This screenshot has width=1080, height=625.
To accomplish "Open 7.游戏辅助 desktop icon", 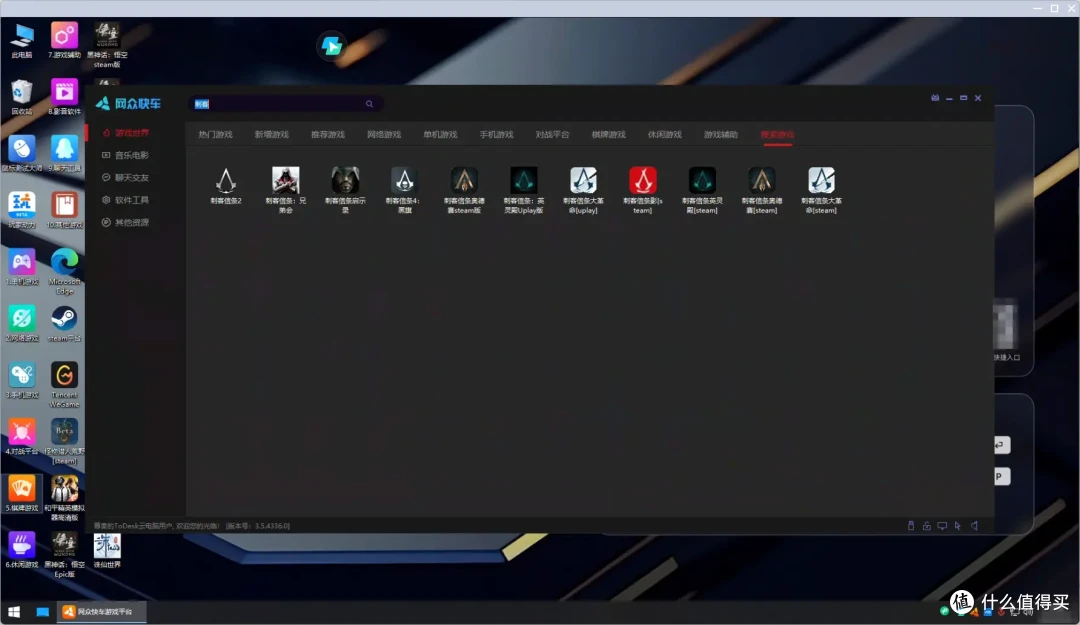I will pos(64,41).
